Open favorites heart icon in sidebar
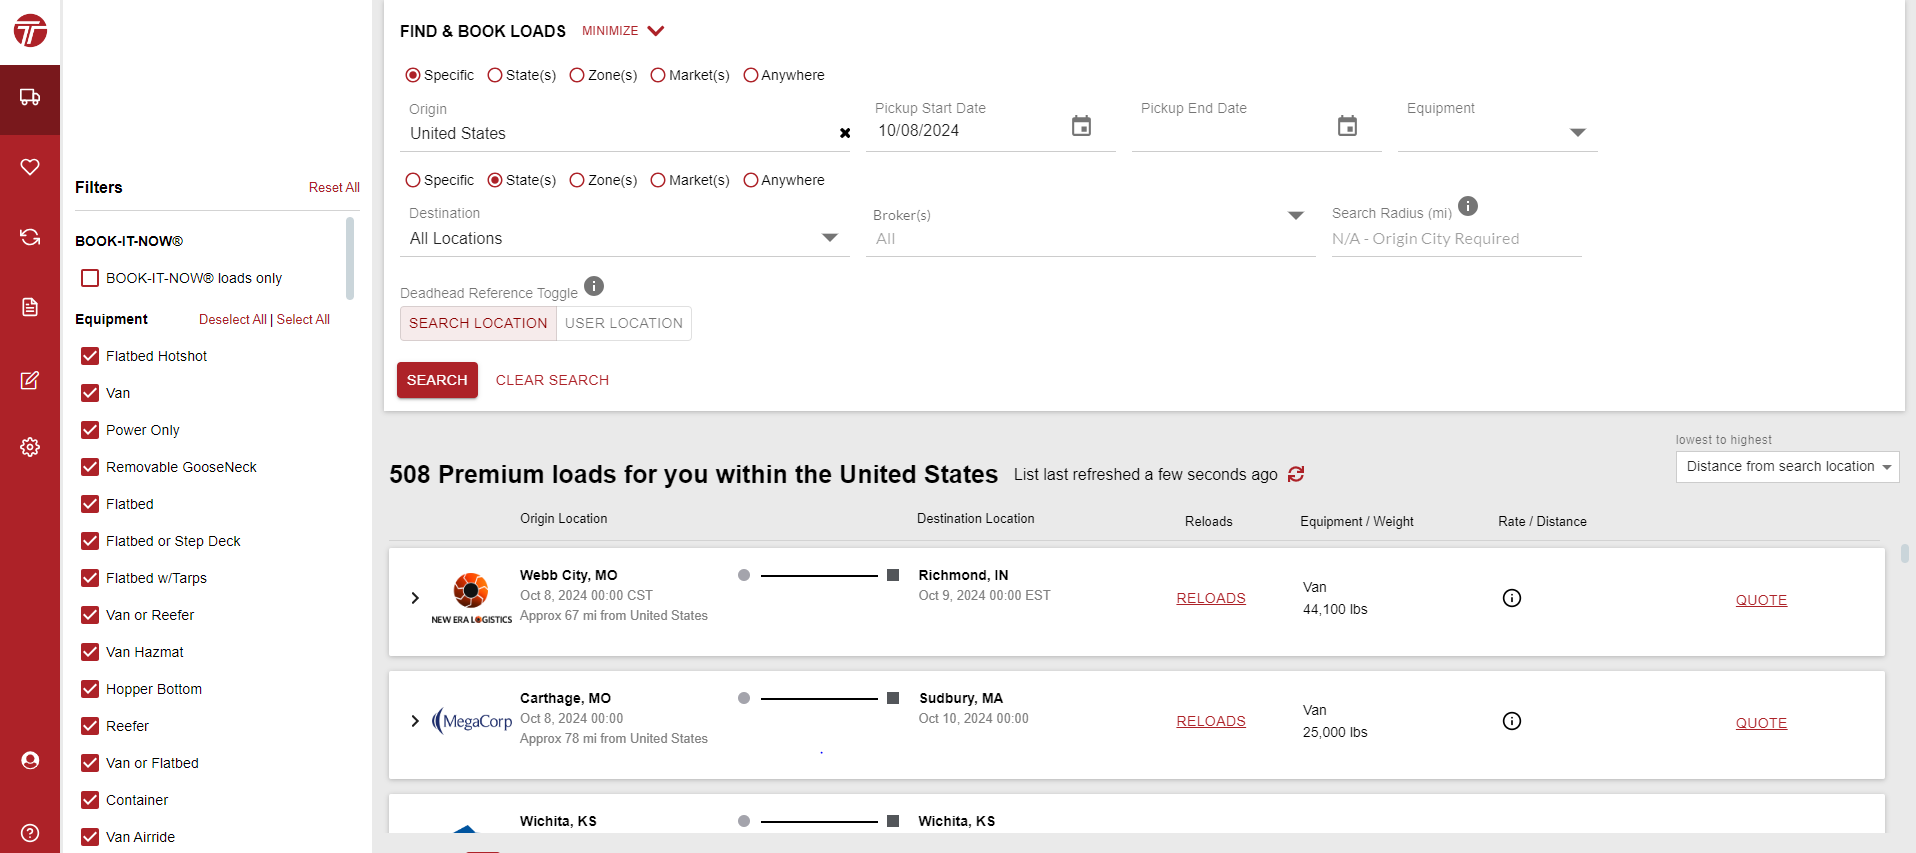 [30, 167]
